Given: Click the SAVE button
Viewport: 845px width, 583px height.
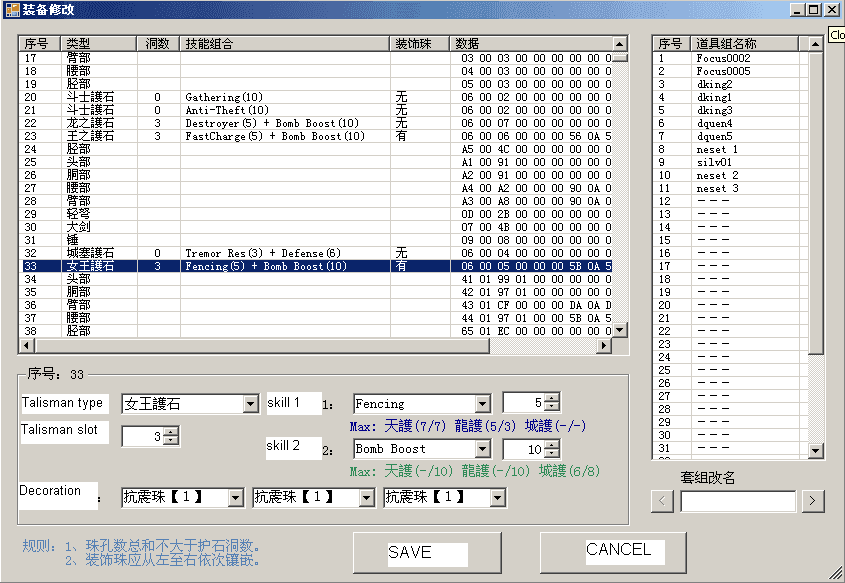Looking at the screenshot, I should pyautogui.click(x=427, y=553).
